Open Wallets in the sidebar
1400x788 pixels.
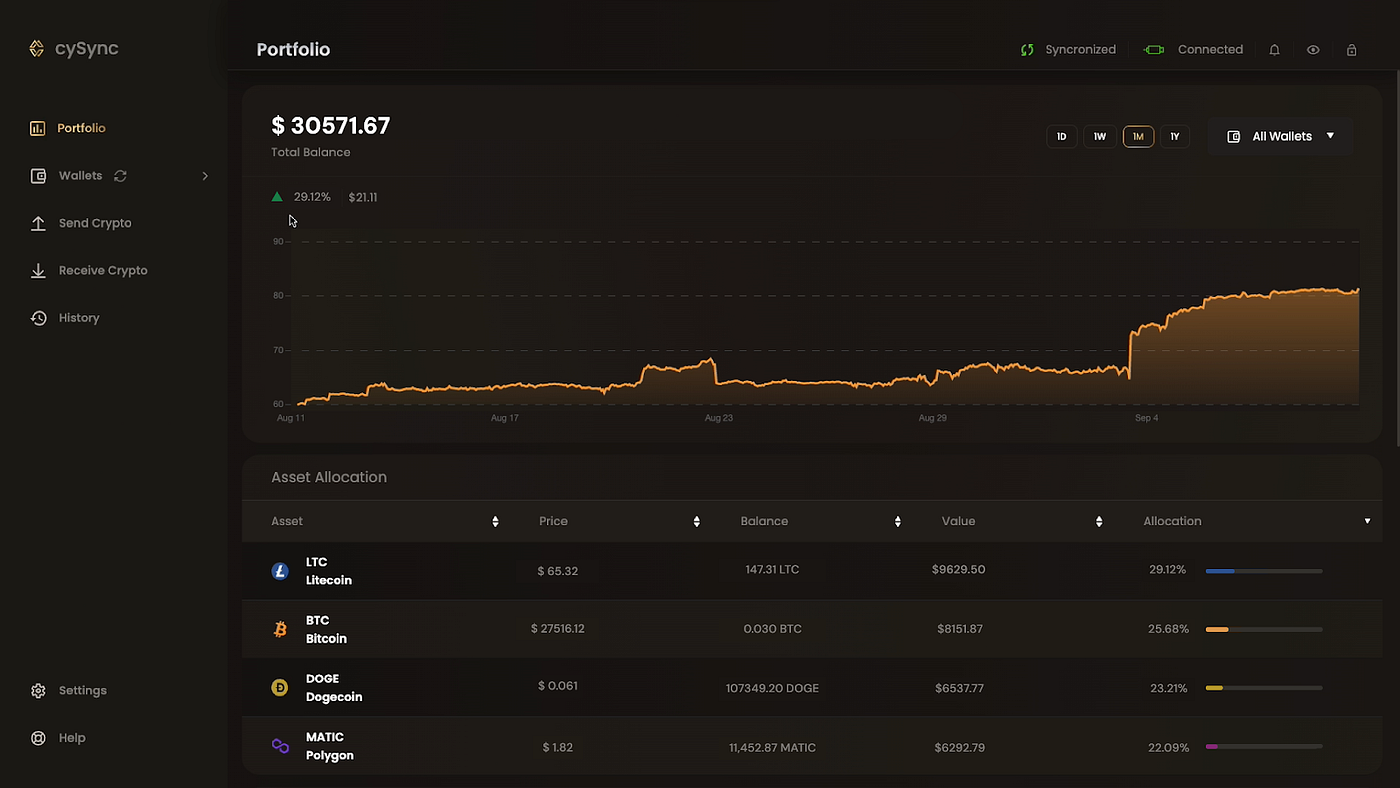[x=80, y=176]
